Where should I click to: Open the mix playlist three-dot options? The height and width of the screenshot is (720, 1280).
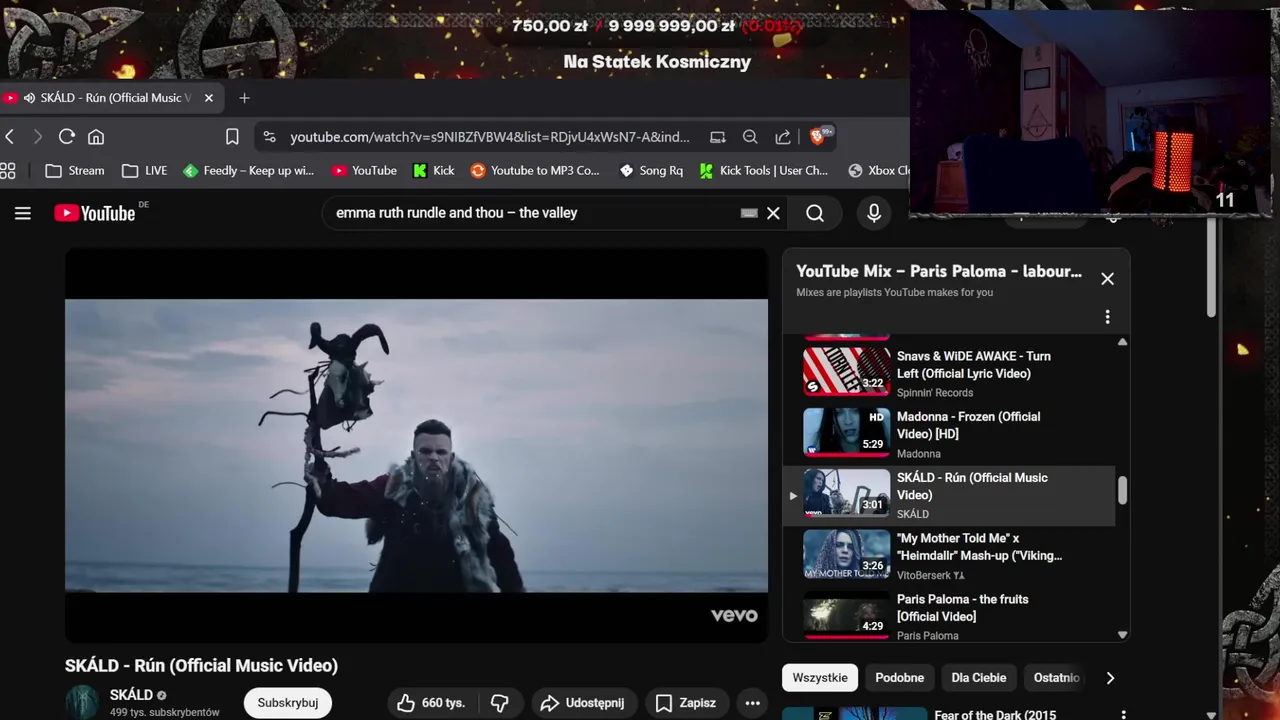(1107, 317)
